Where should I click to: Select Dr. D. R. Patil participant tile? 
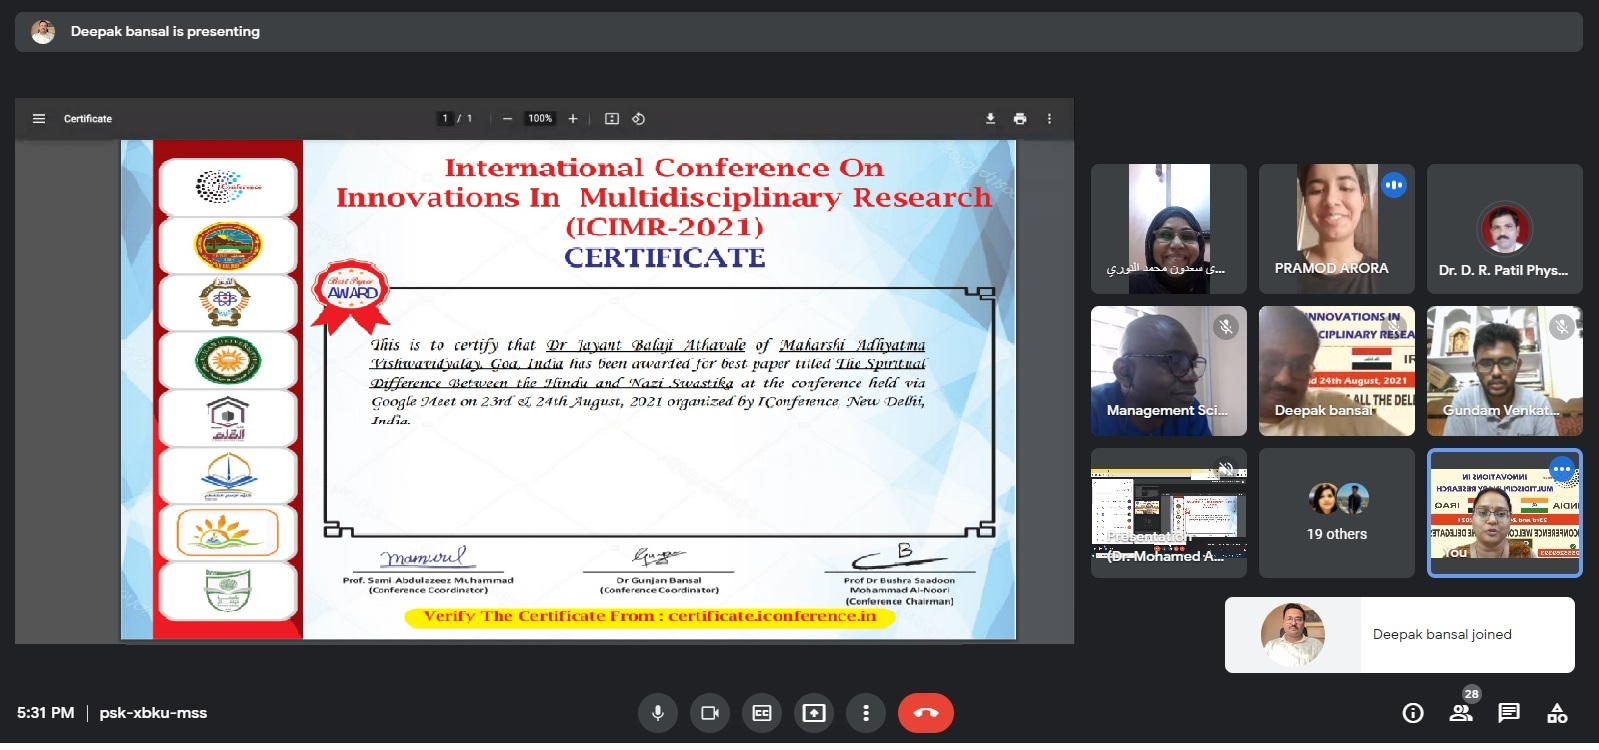tap(1505, 229)
